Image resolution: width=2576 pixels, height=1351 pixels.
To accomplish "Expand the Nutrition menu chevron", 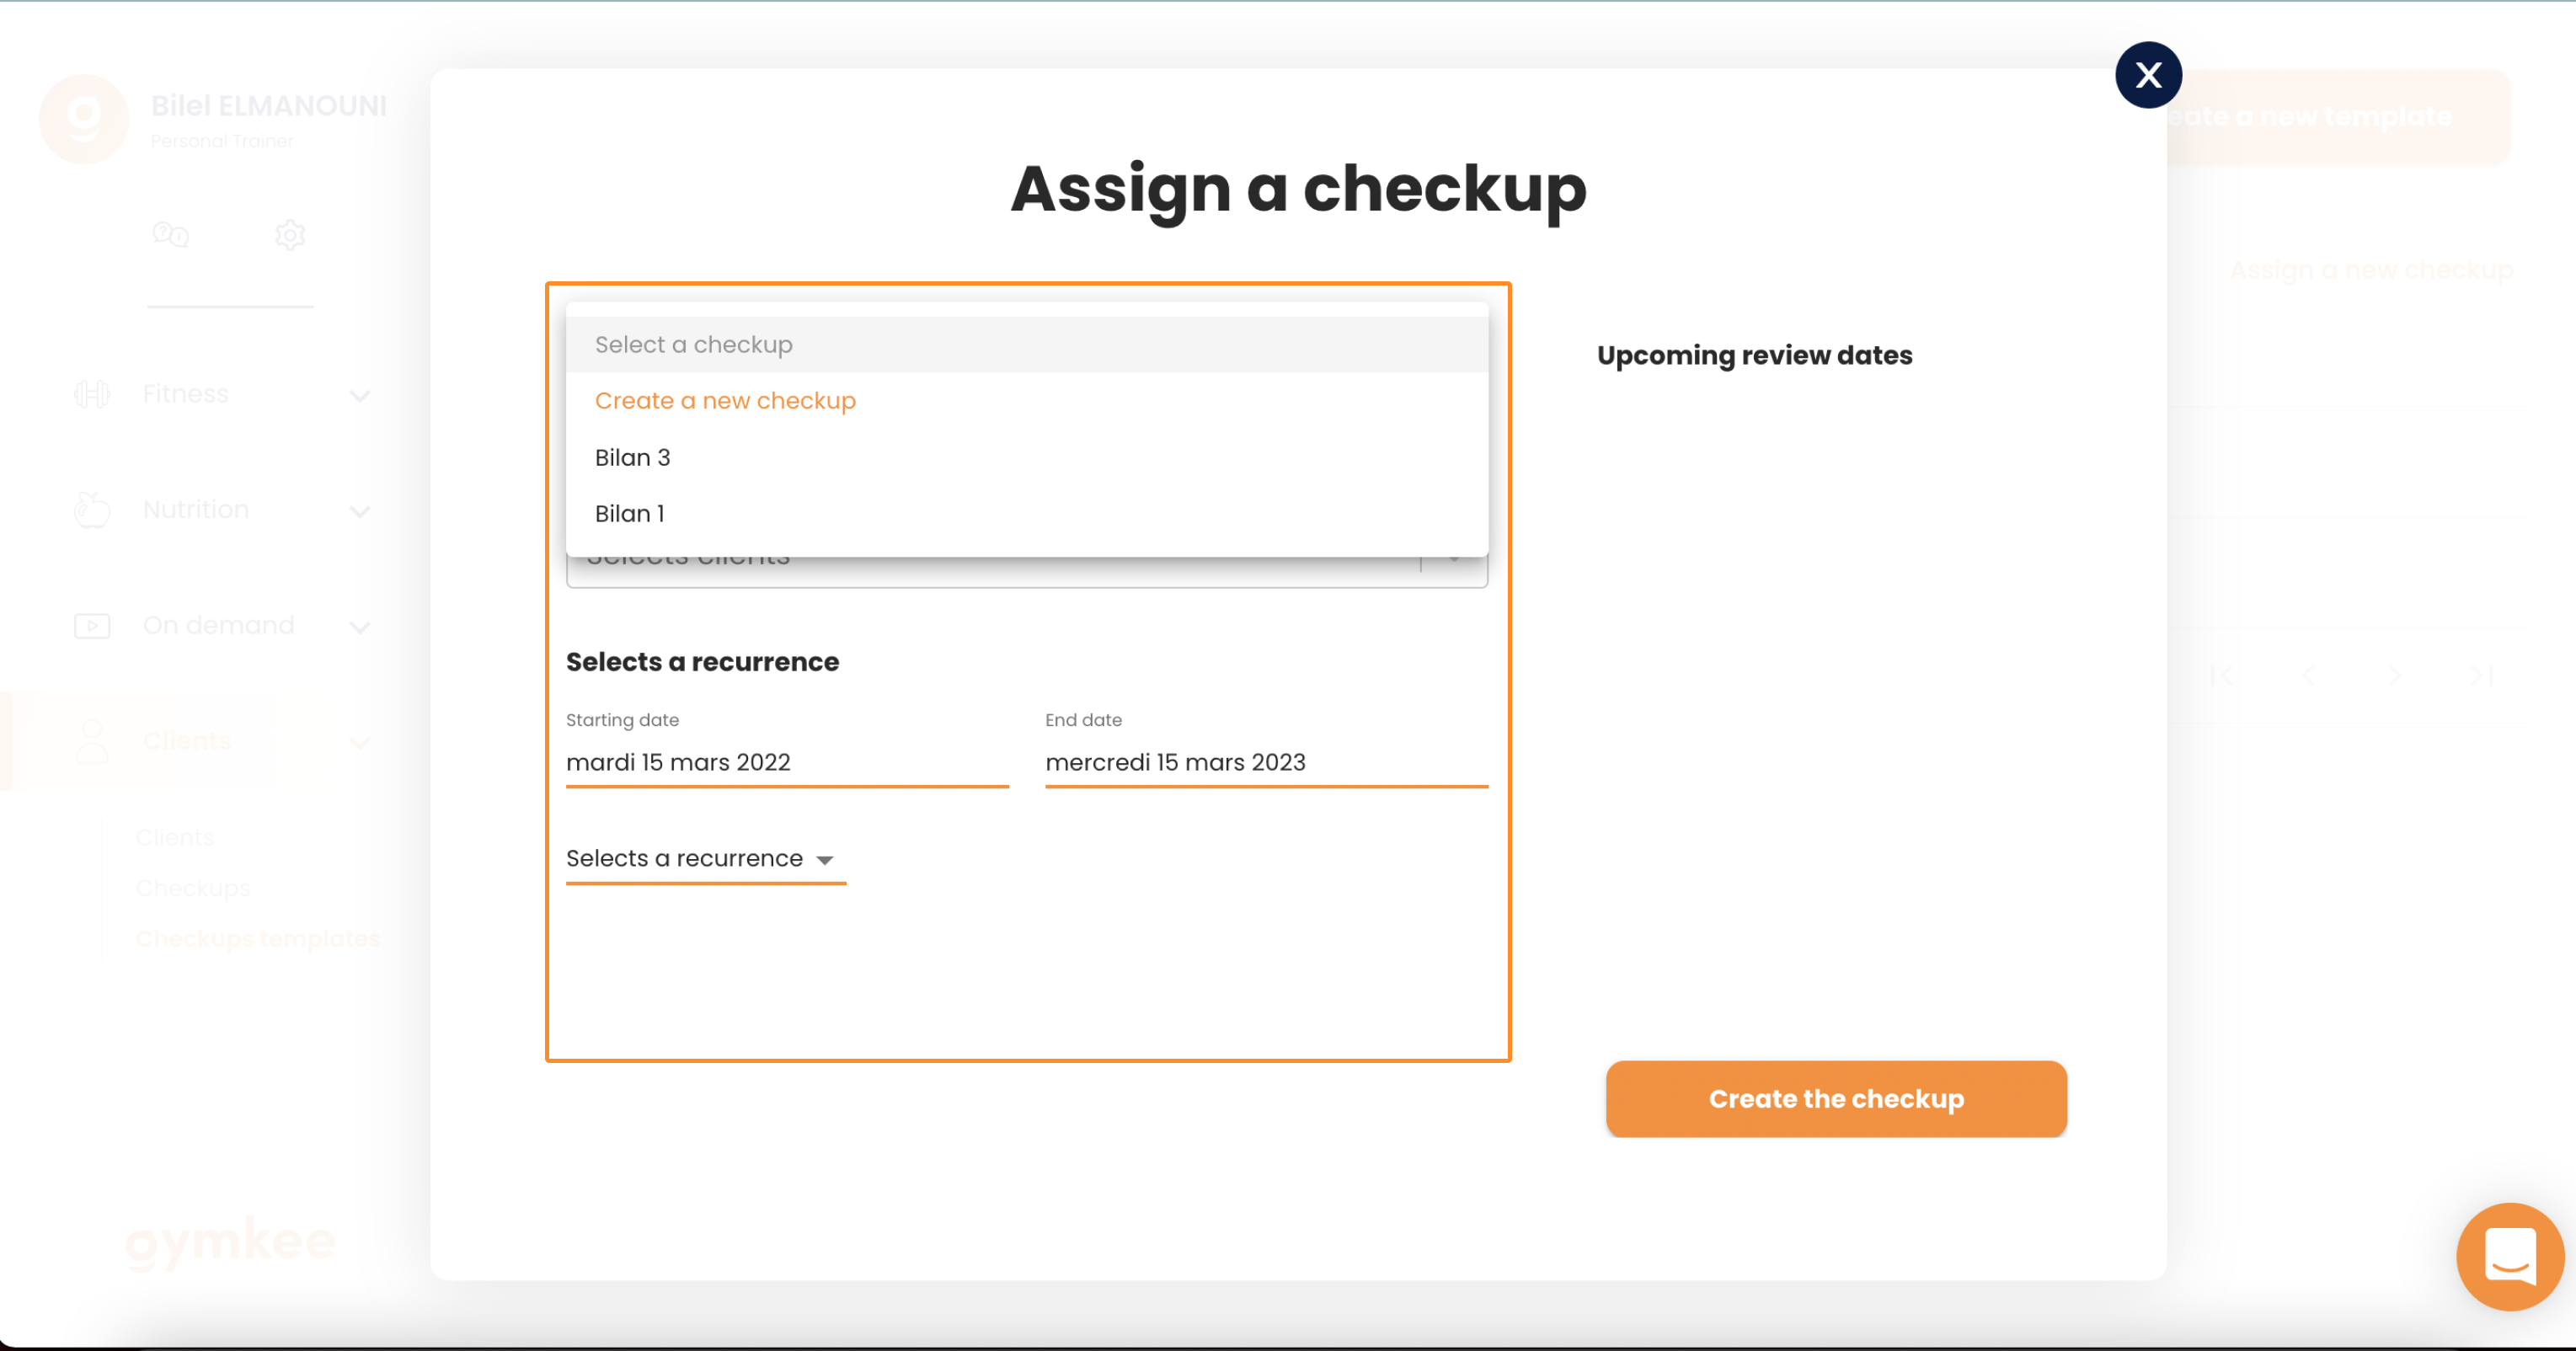I will (360, 512).
